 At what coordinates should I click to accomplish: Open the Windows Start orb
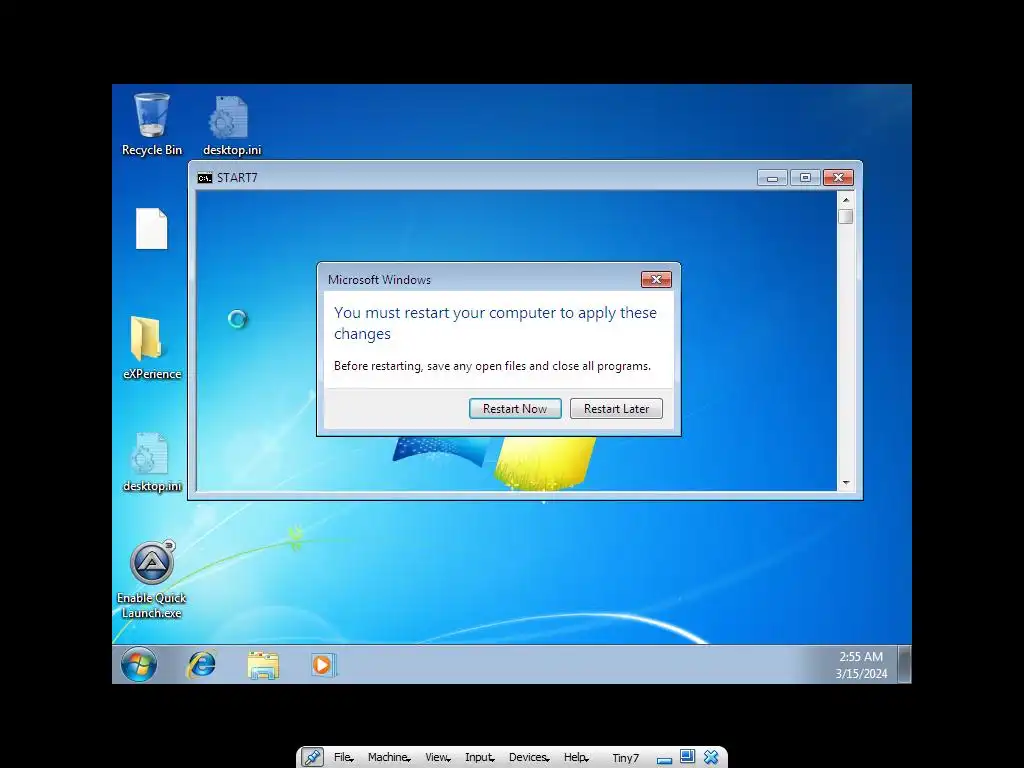138,665
